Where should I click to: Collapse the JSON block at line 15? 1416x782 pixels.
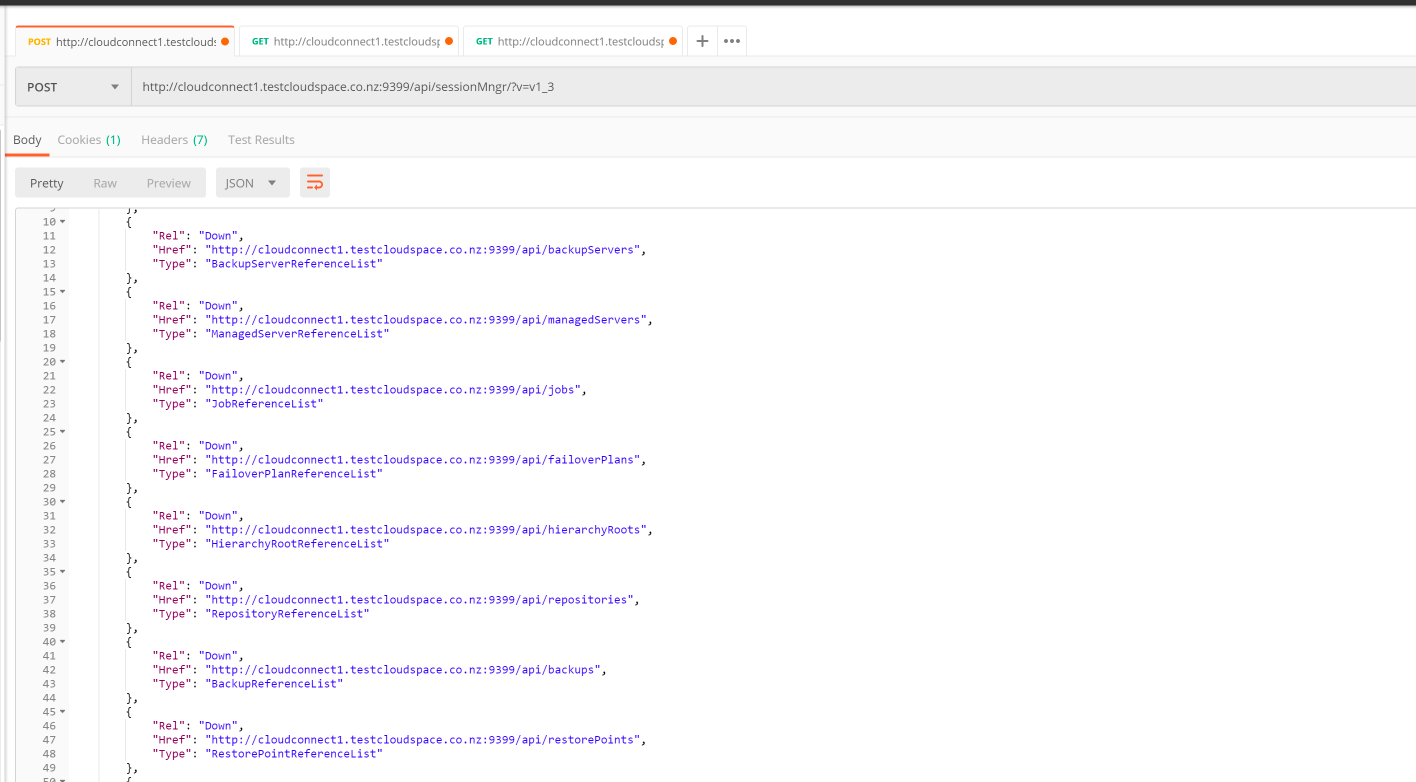click(62, 291)
